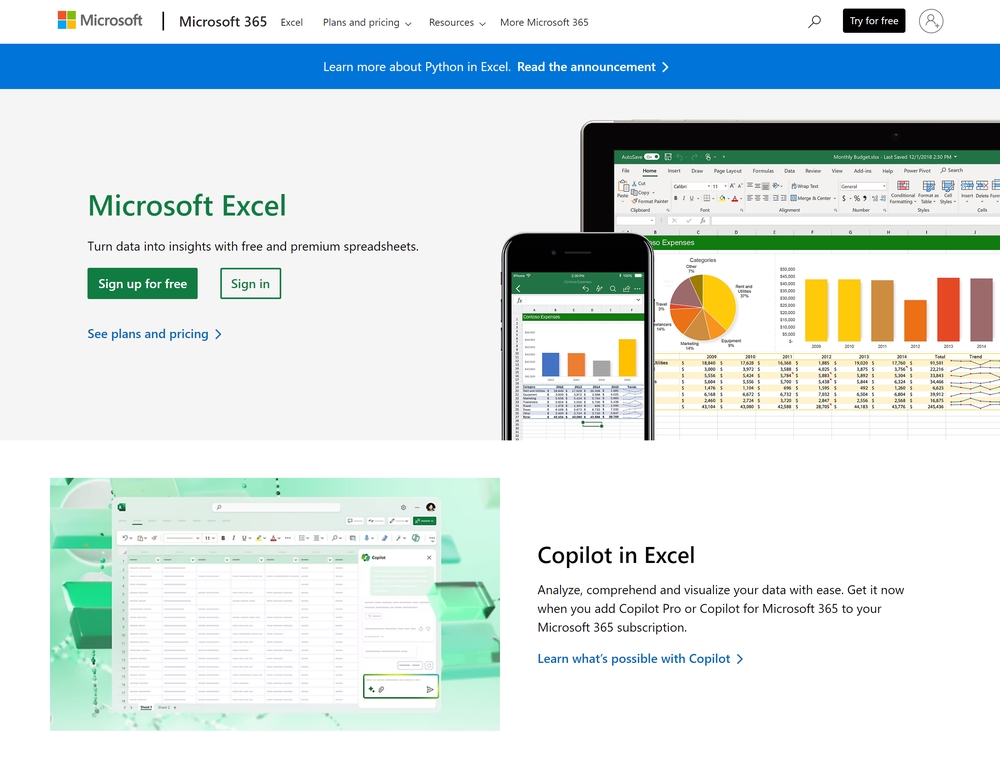Viewport: 1000px width, 757px height.
Task: Open the search magnifier
Action: (814, 20)
